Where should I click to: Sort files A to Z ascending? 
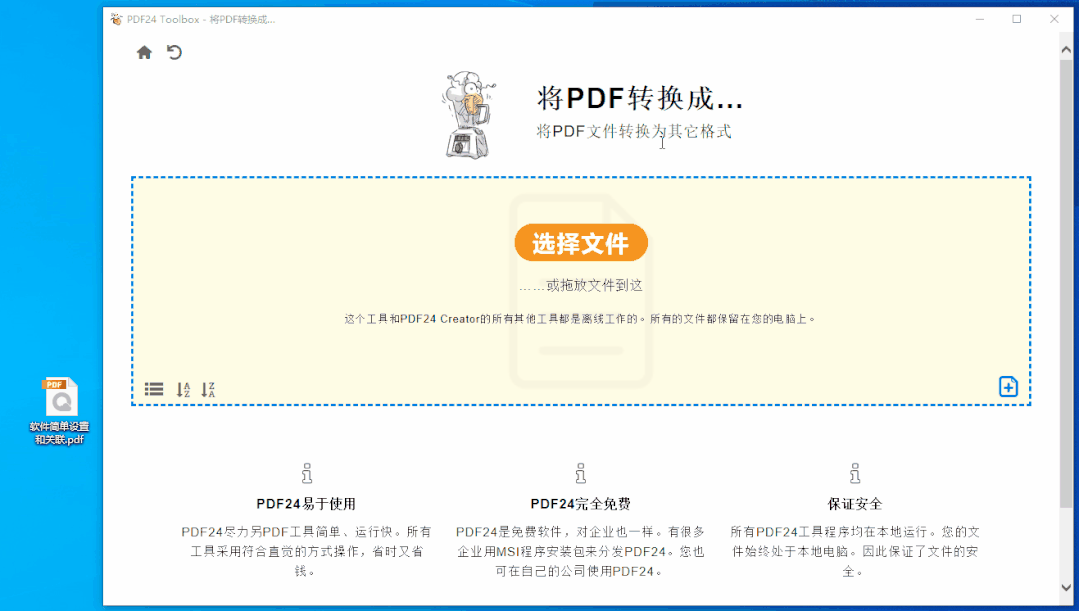coord(183,389)
